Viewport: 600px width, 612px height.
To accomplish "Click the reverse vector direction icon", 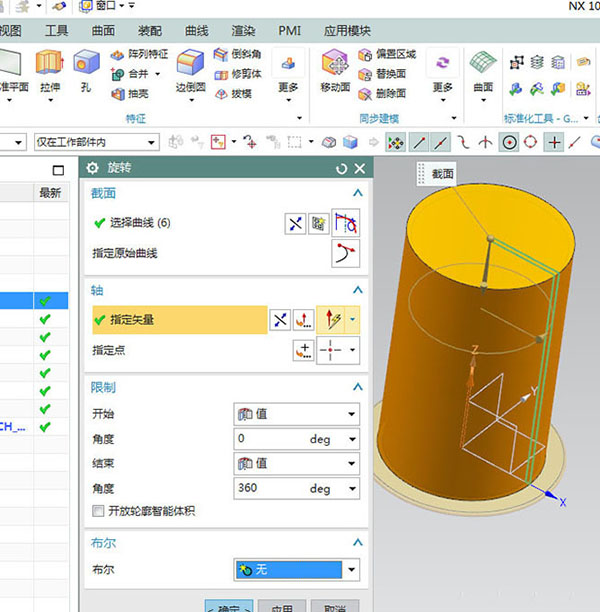I will click(x=280, y=320).
